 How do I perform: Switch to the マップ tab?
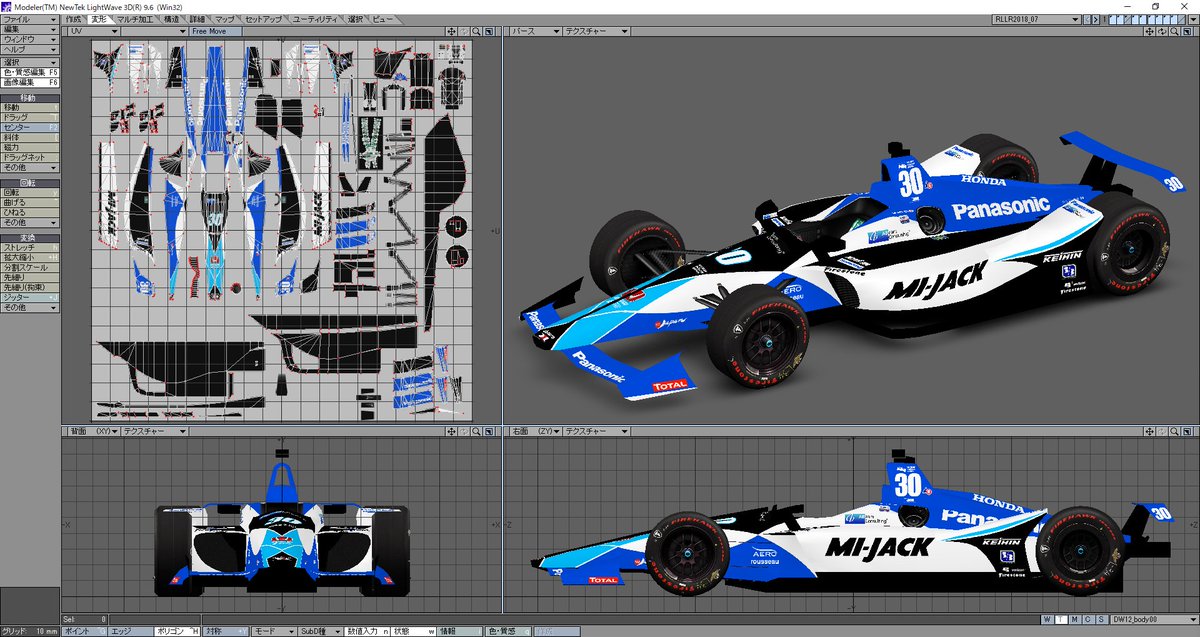(225, 19)
